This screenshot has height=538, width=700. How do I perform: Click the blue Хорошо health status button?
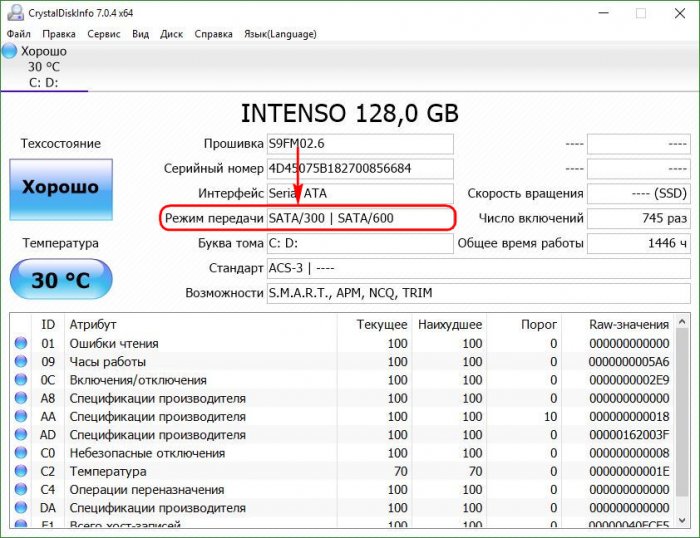61,189
